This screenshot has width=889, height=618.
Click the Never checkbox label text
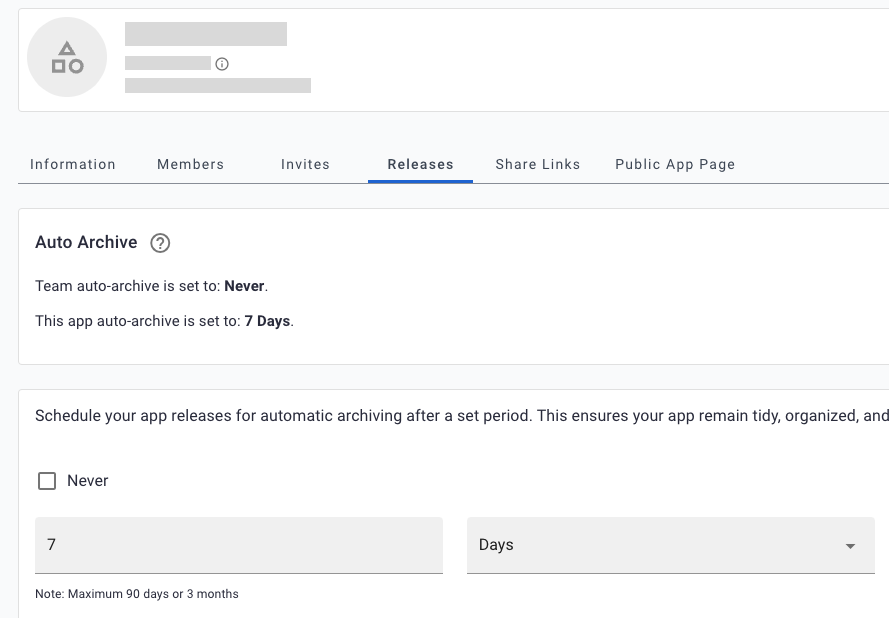(88, 481)
